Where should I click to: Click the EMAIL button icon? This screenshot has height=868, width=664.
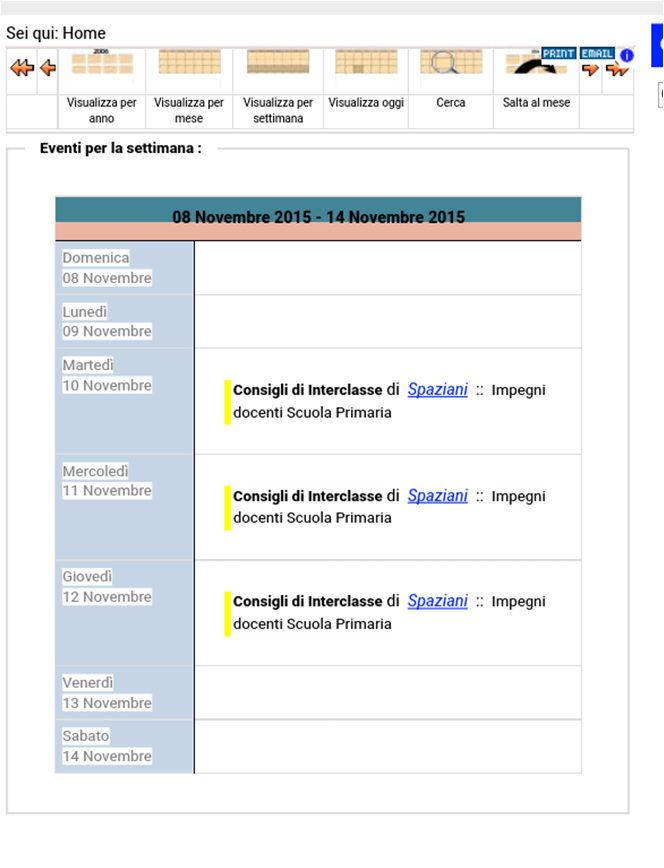597,54
